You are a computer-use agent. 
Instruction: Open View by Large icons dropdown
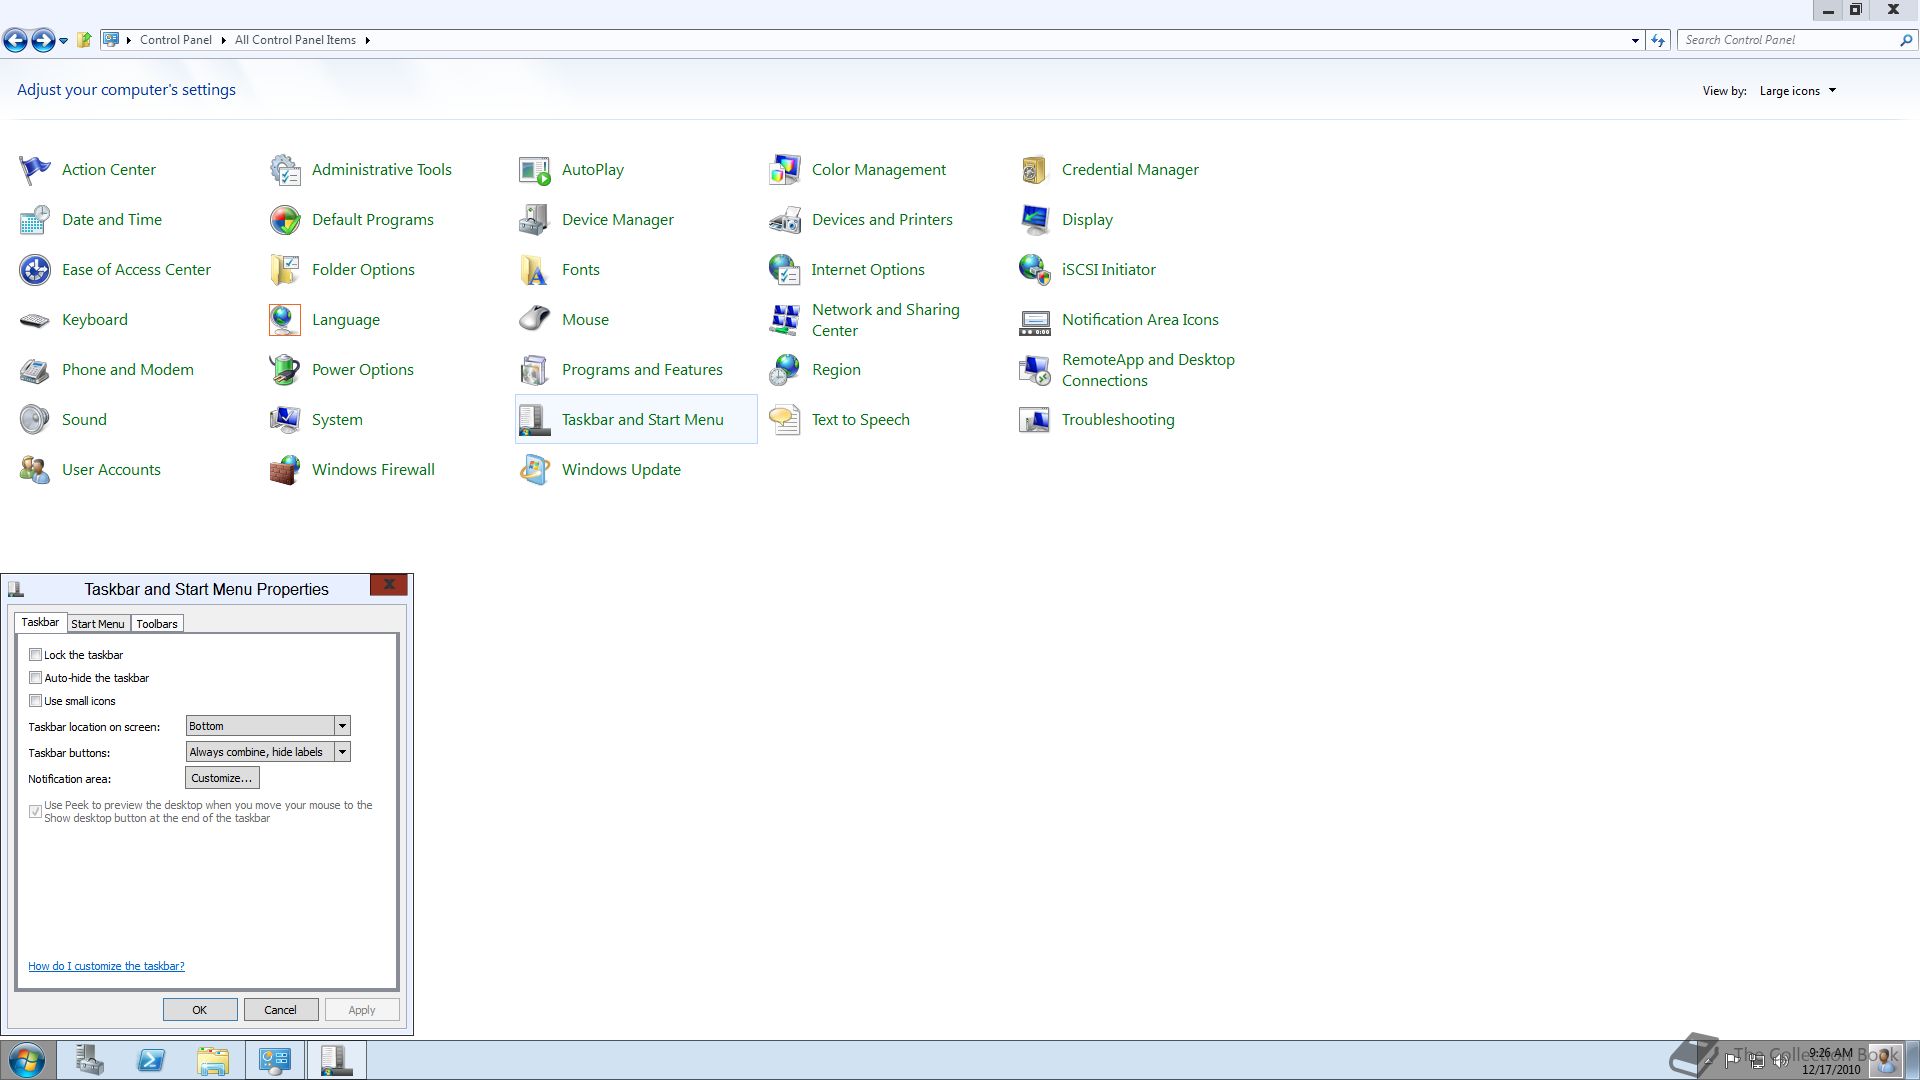pos(1798,91)
